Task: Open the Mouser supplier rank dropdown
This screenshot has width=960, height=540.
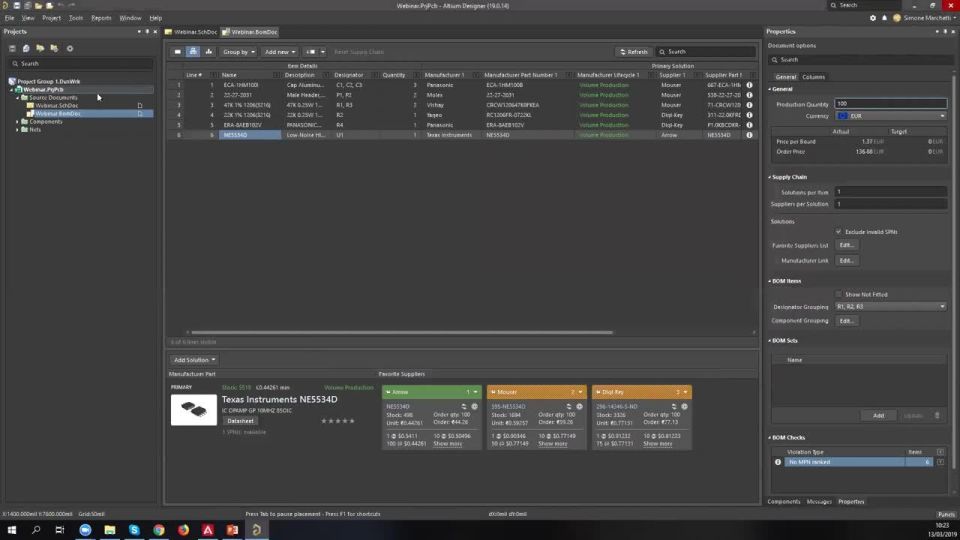Action: coord(580,392)
